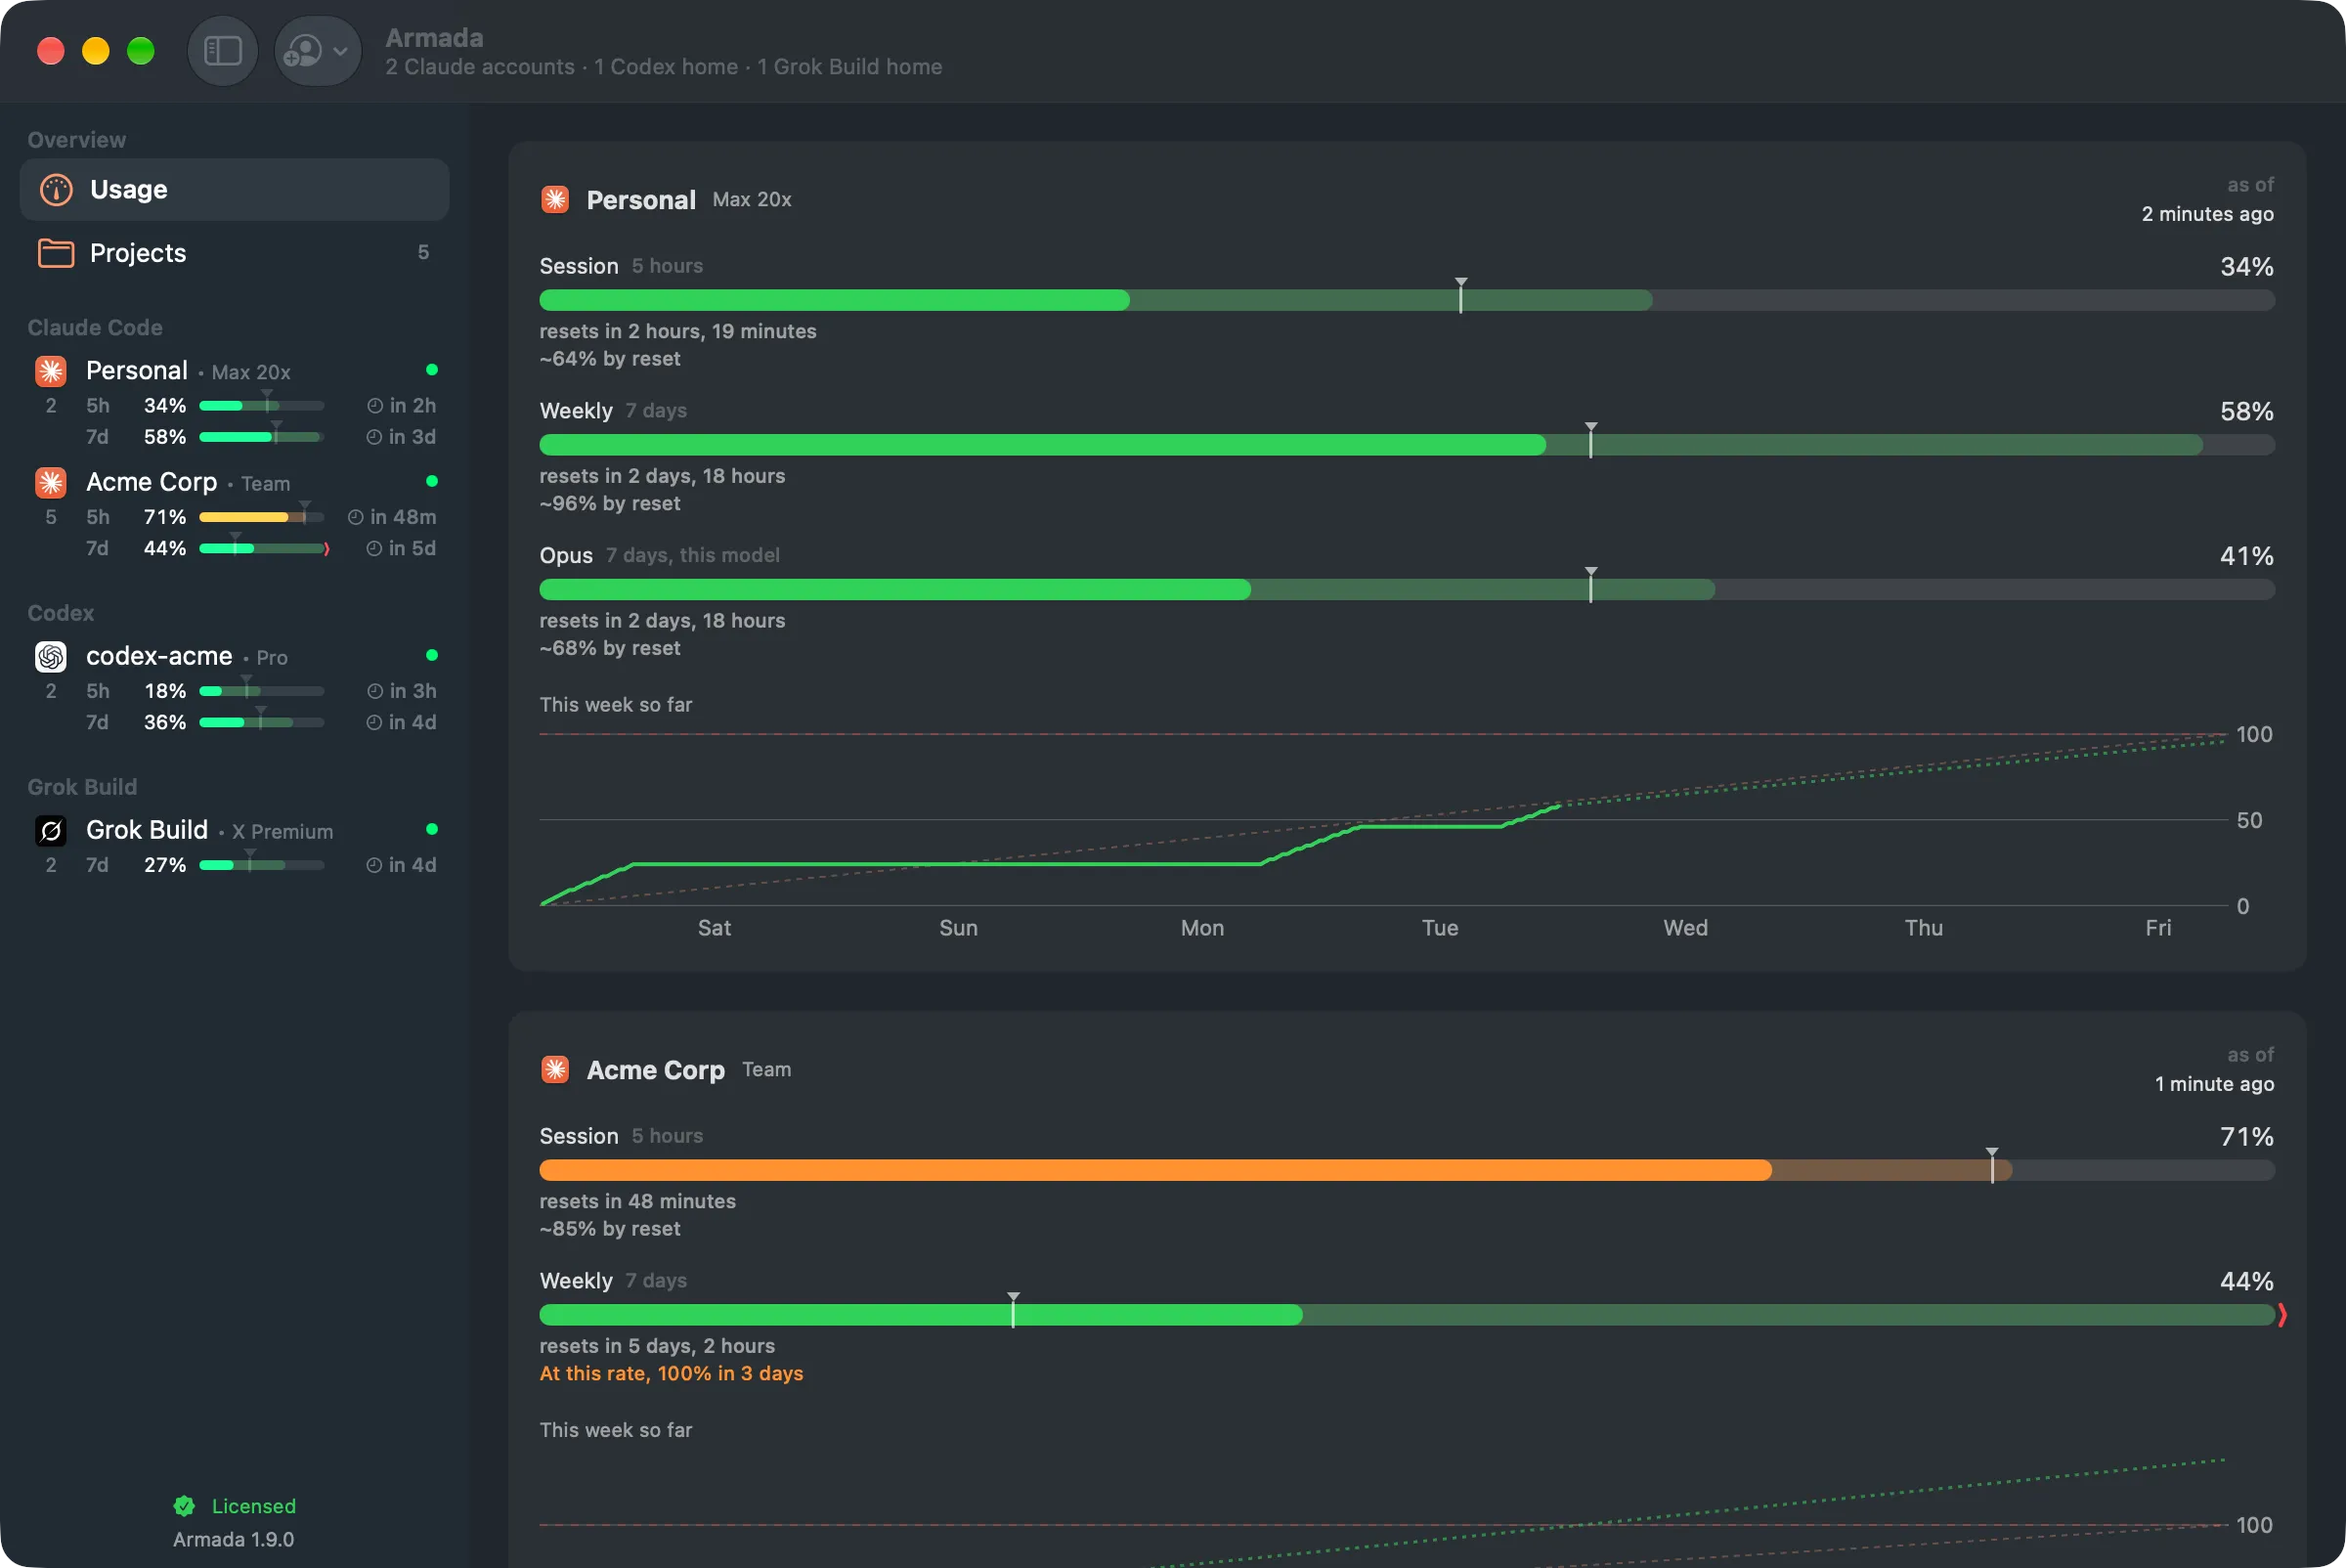The height and width of the screenshot is (1568, 2346).
Task: Click the 'Licensed' label in the sidebar footer
Action: click(254, 1506)
